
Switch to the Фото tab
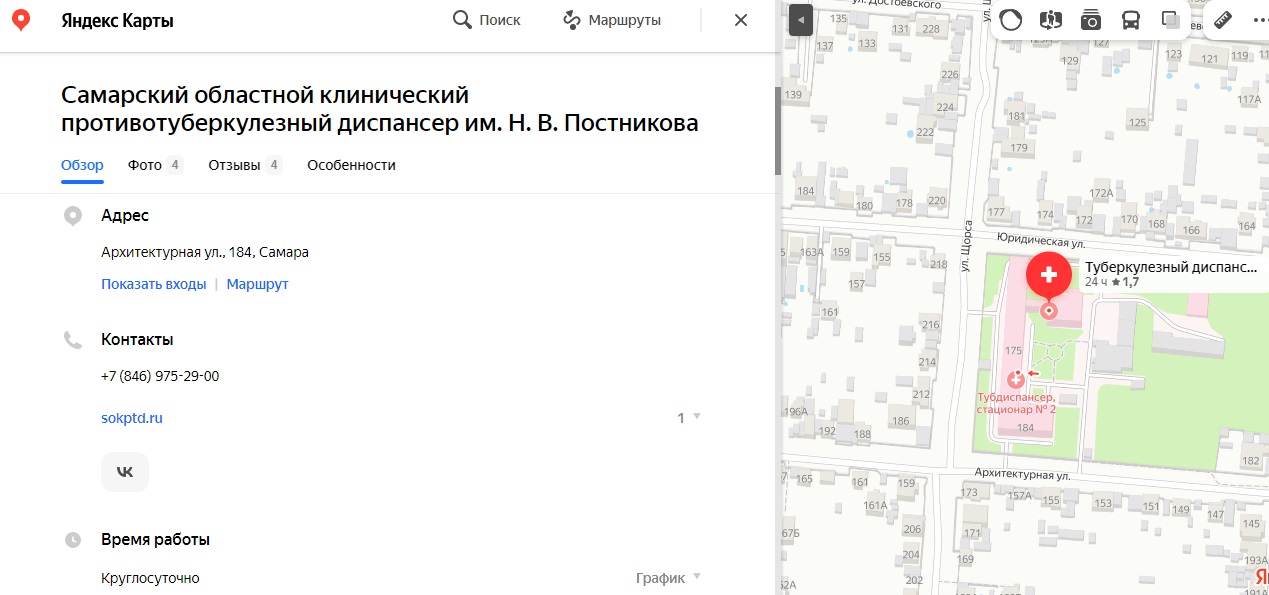pyautogui.click(x=155, y=165)
